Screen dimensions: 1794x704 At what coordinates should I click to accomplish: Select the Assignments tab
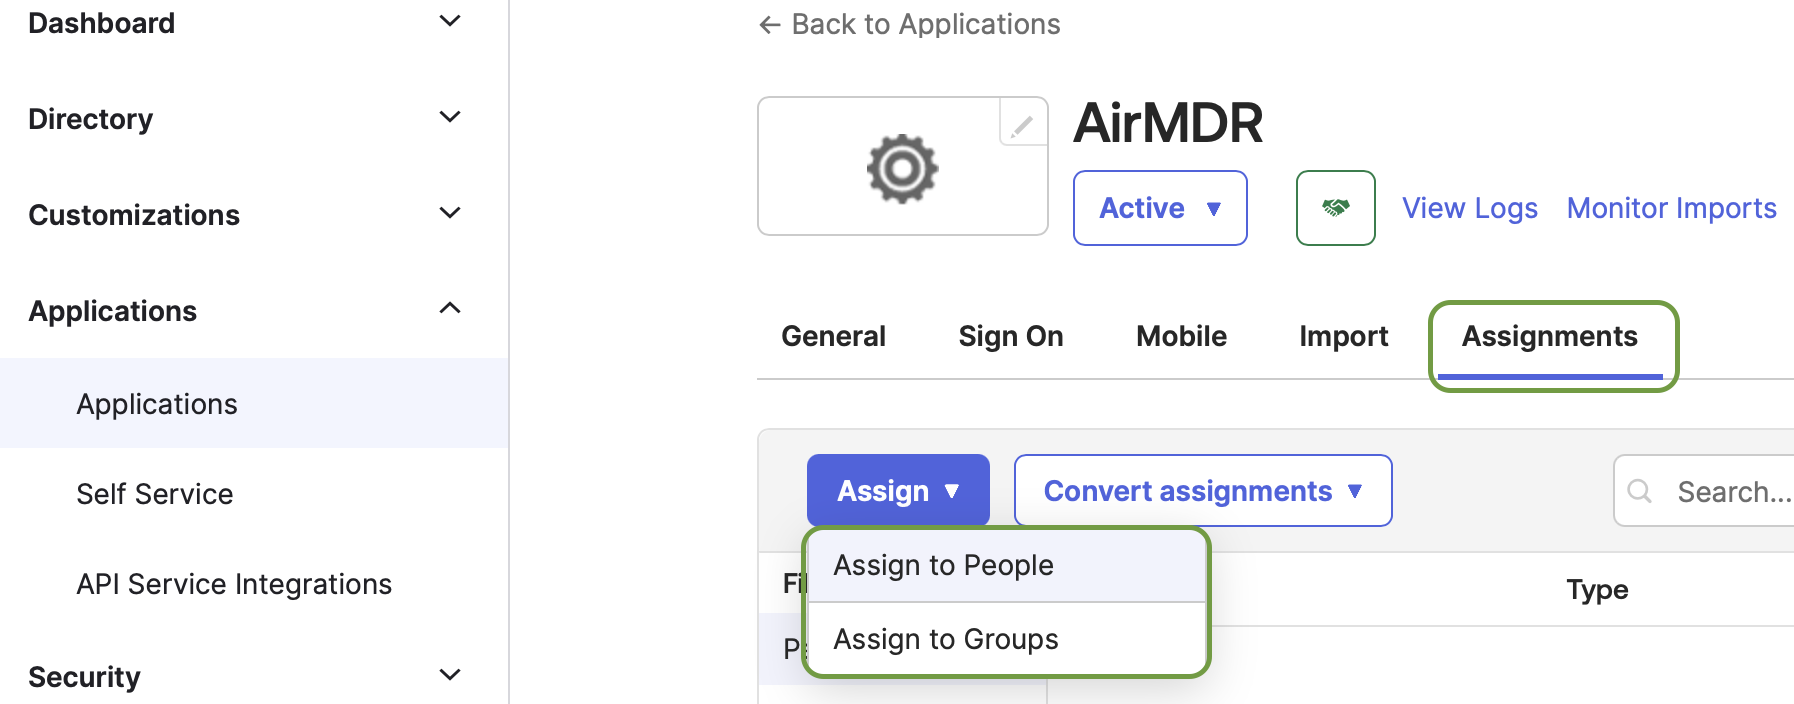click(1549, 337)
